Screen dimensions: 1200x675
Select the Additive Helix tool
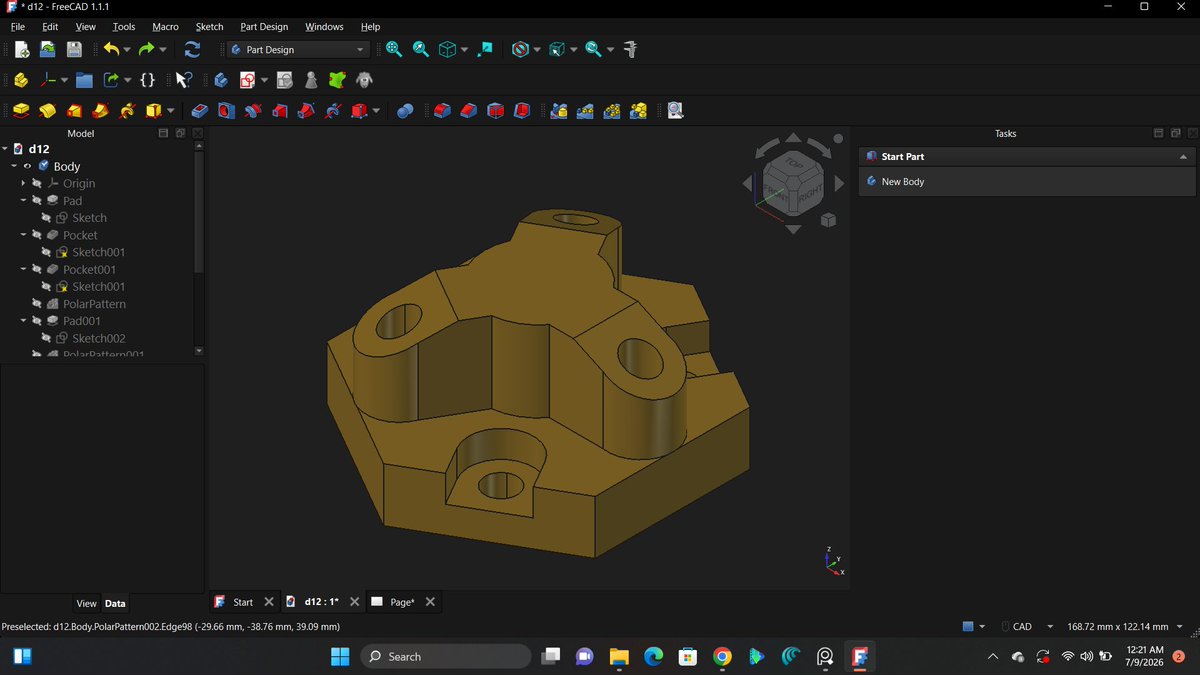pos(127,111)
